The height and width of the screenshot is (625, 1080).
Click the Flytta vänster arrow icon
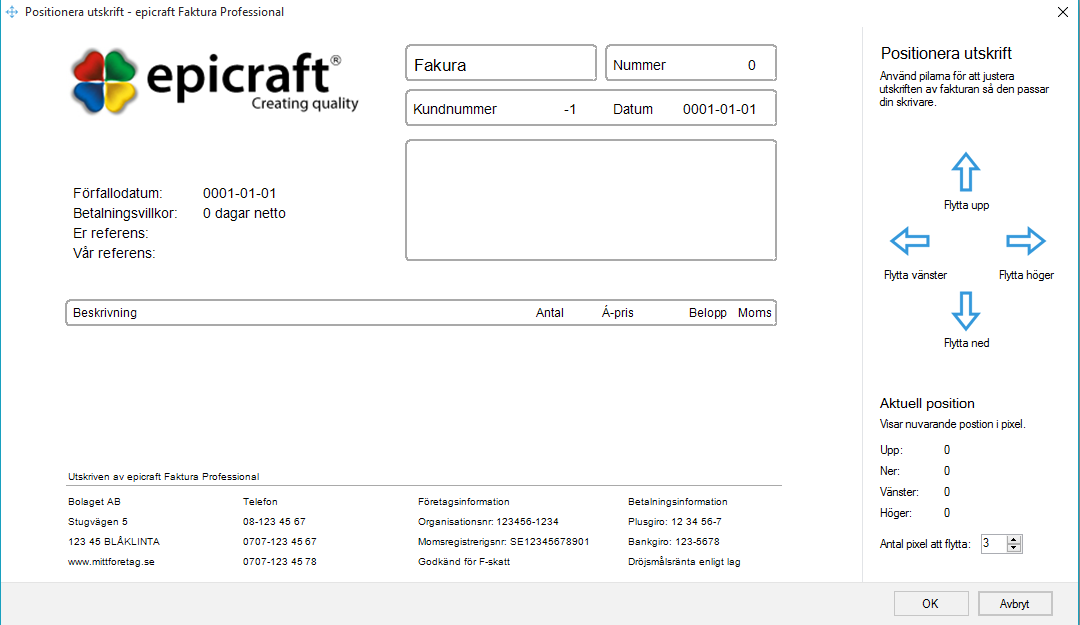pyautogui.click(x=910, y=241)
